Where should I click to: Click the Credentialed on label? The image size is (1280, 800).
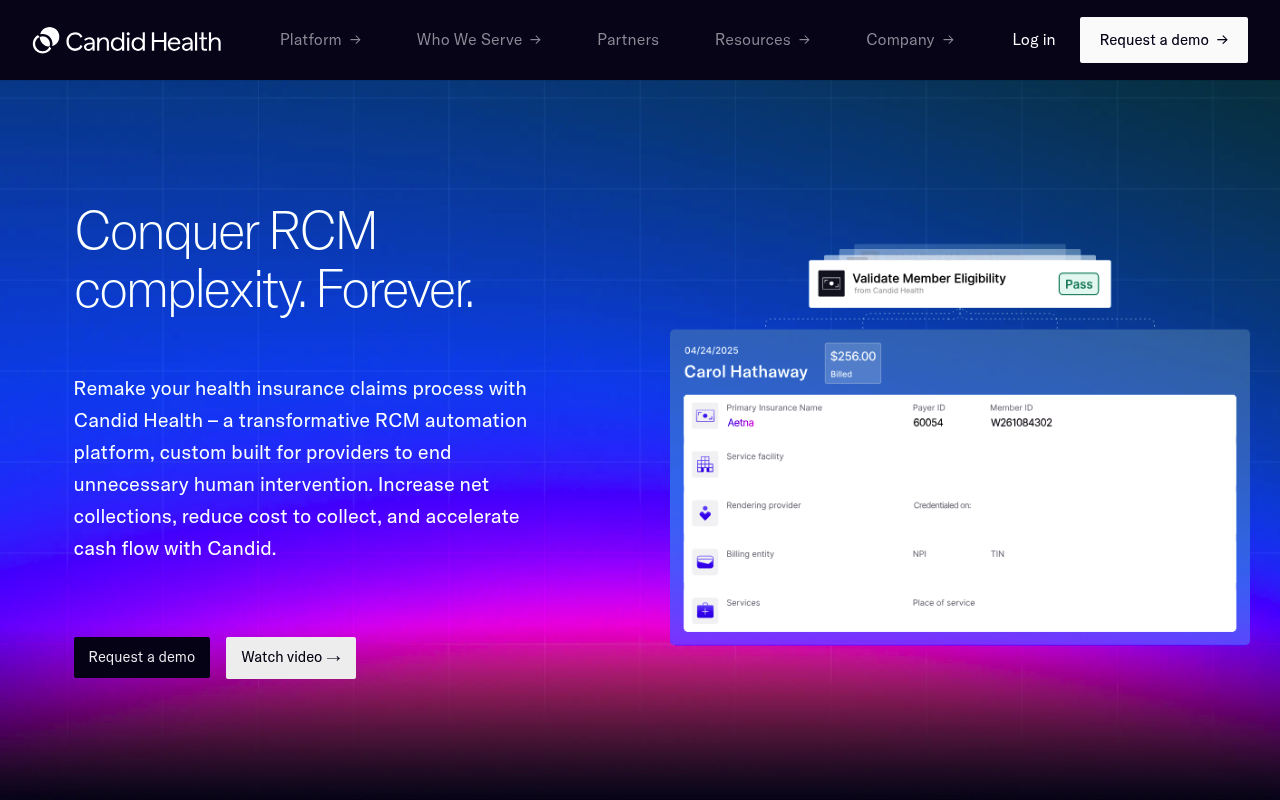pos(942,506)
